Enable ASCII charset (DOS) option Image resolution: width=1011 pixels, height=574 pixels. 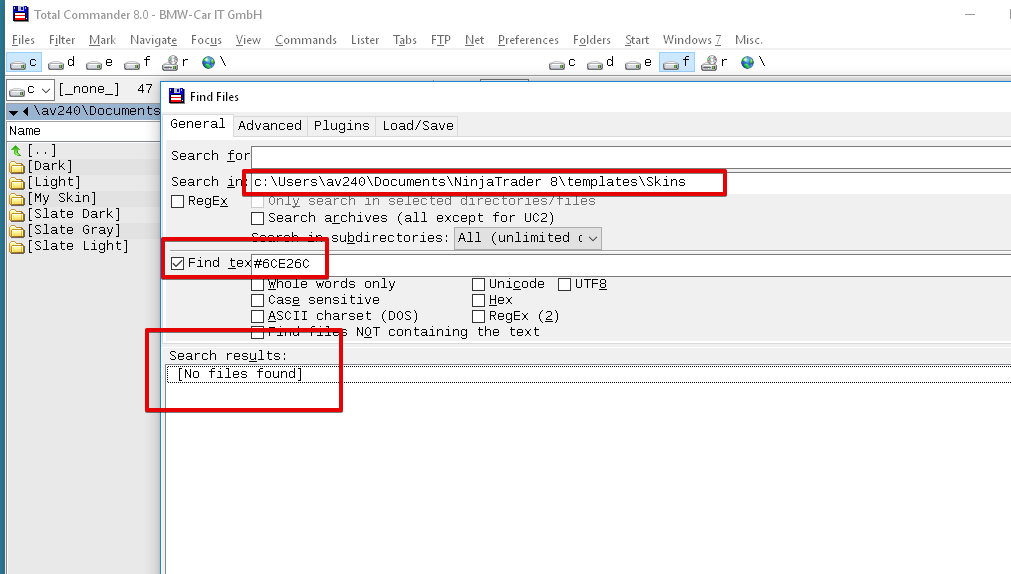[x=257, y=316]
